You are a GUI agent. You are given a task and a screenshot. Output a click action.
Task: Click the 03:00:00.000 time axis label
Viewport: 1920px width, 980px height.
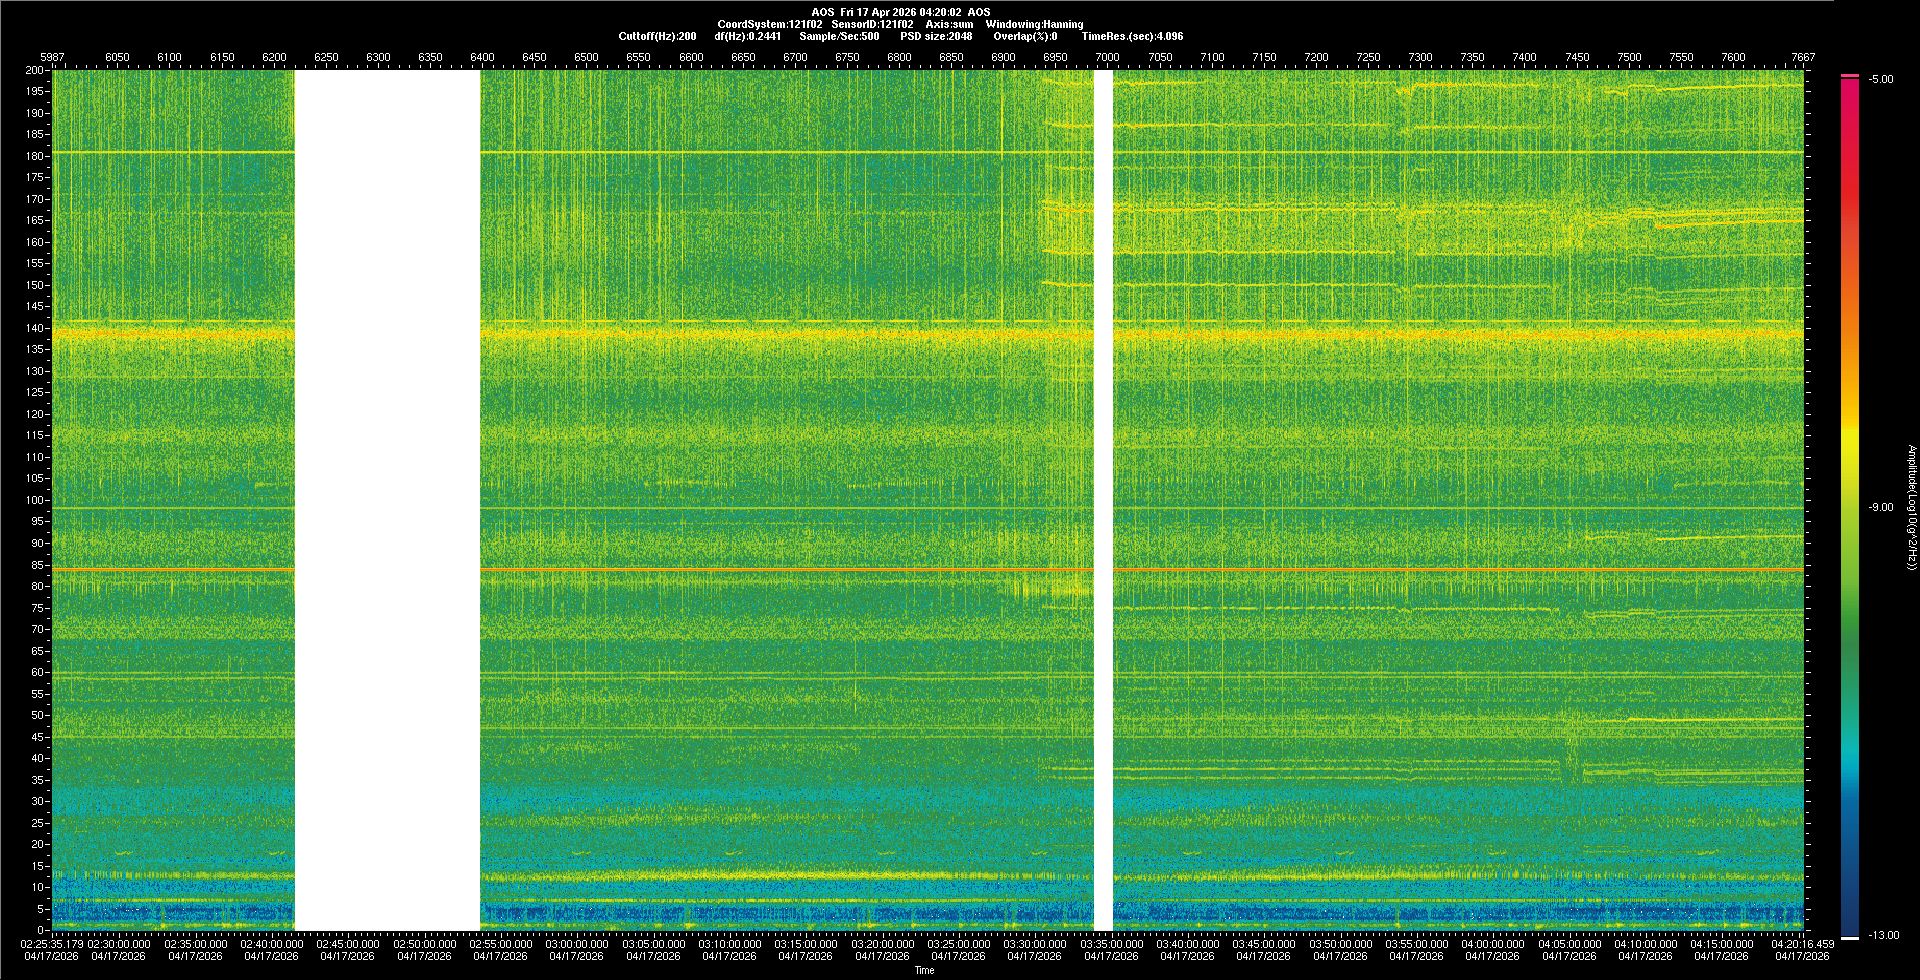[577, 944]
